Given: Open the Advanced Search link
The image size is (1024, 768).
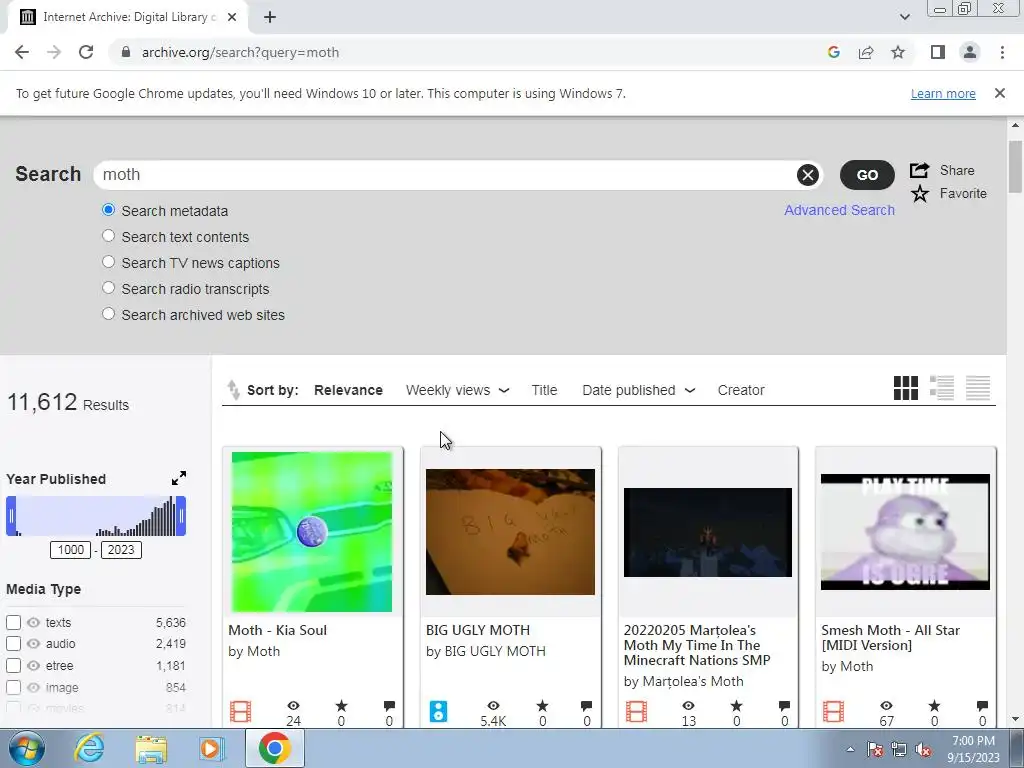Looking at the screenshot, I should click(x=839, y=210).
